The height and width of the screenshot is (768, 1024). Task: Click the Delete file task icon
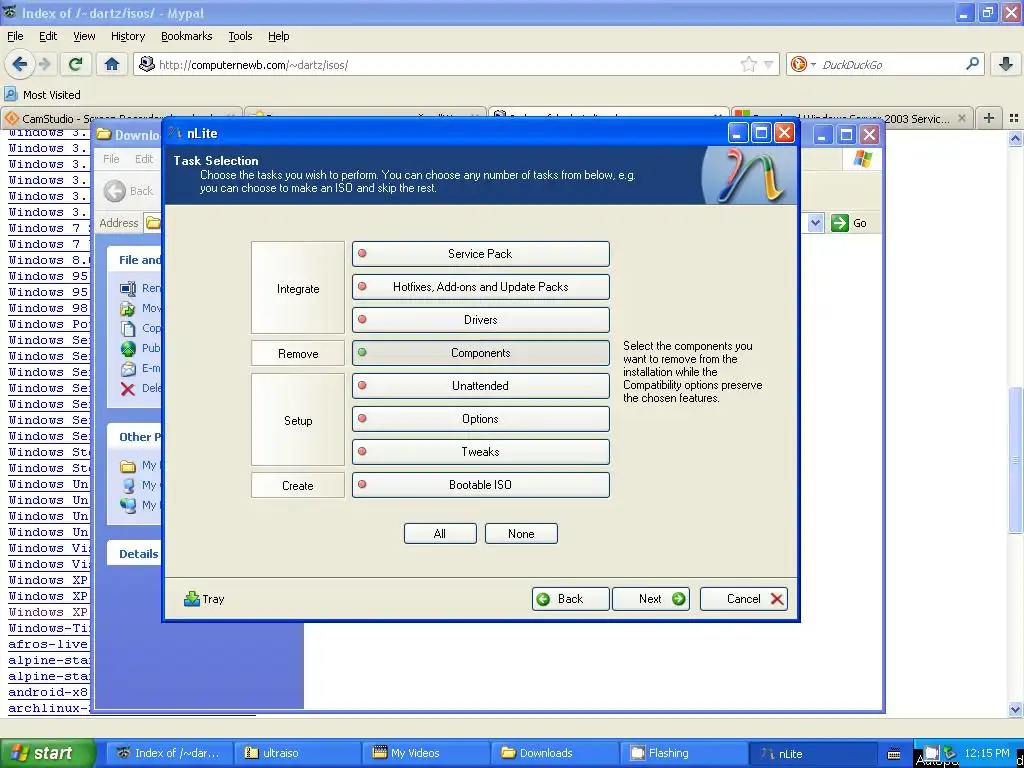[x=128, y=389]
